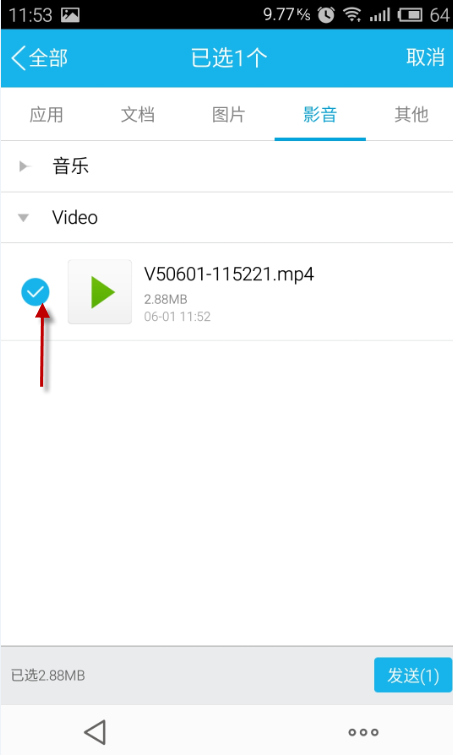
Task: Tap the Android back triangle icon
Action: coord(95,732)
